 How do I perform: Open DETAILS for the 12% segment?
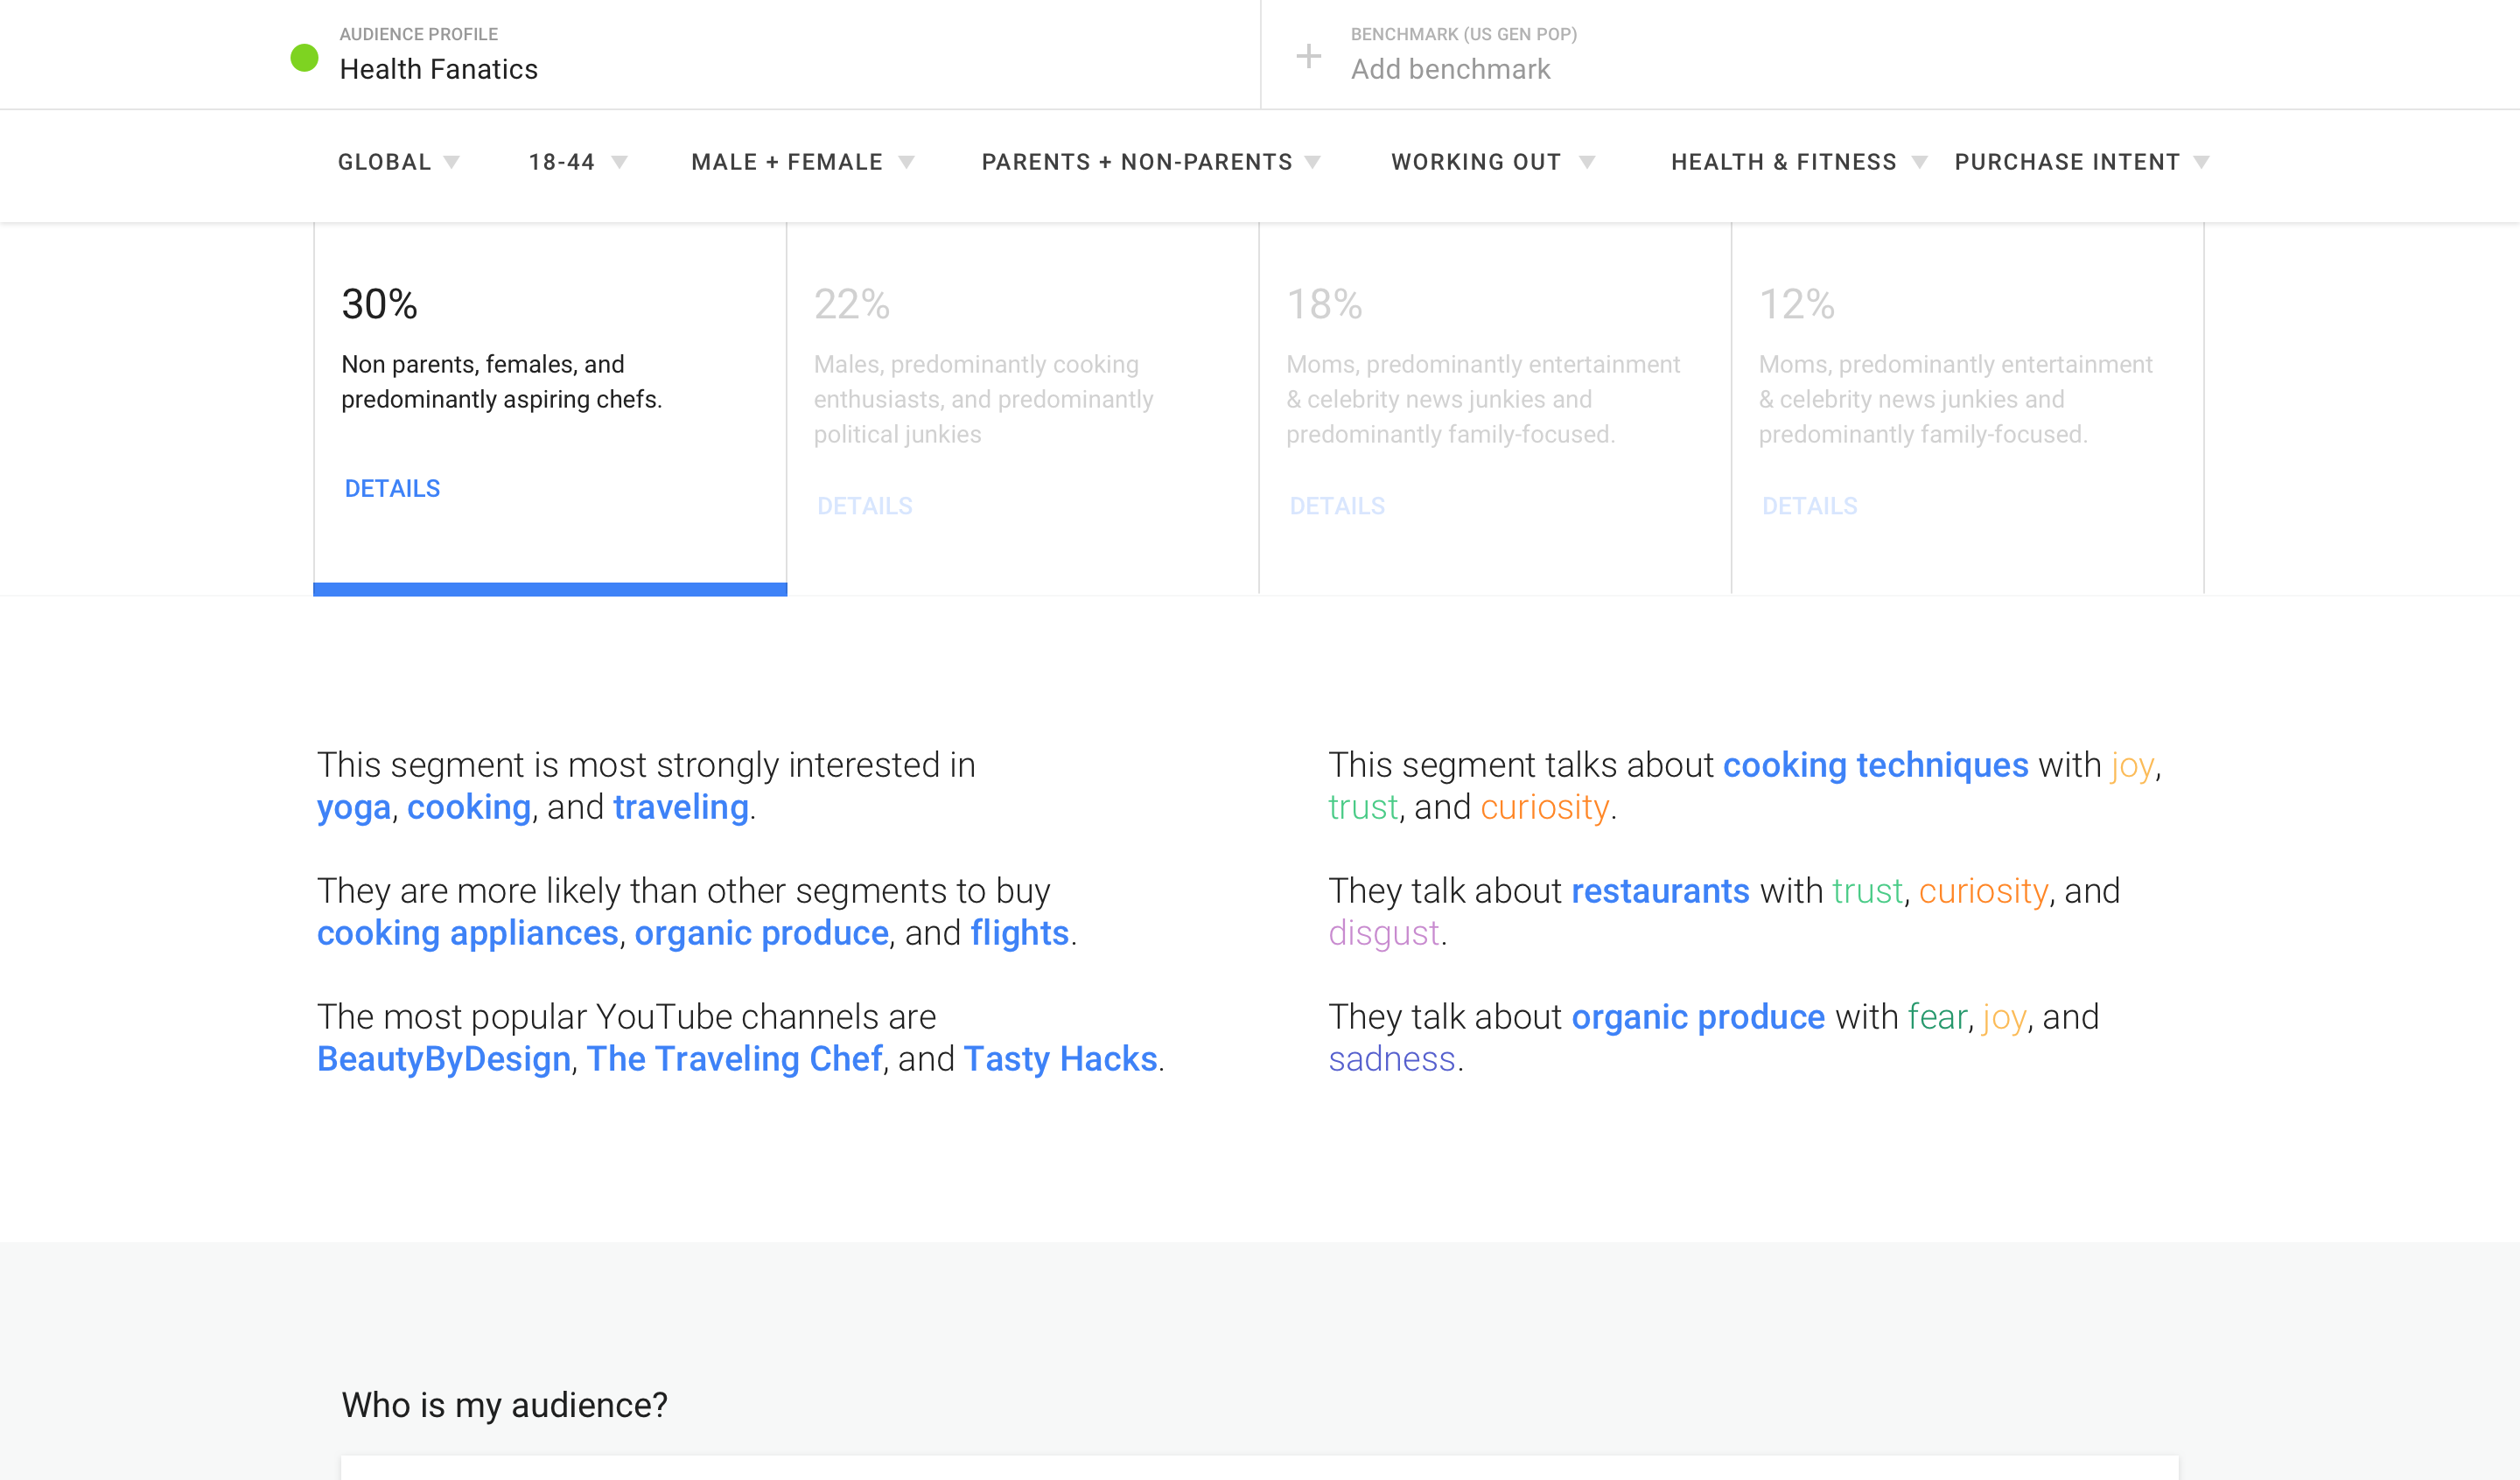pyautogui.click(x=1810, y=506)
